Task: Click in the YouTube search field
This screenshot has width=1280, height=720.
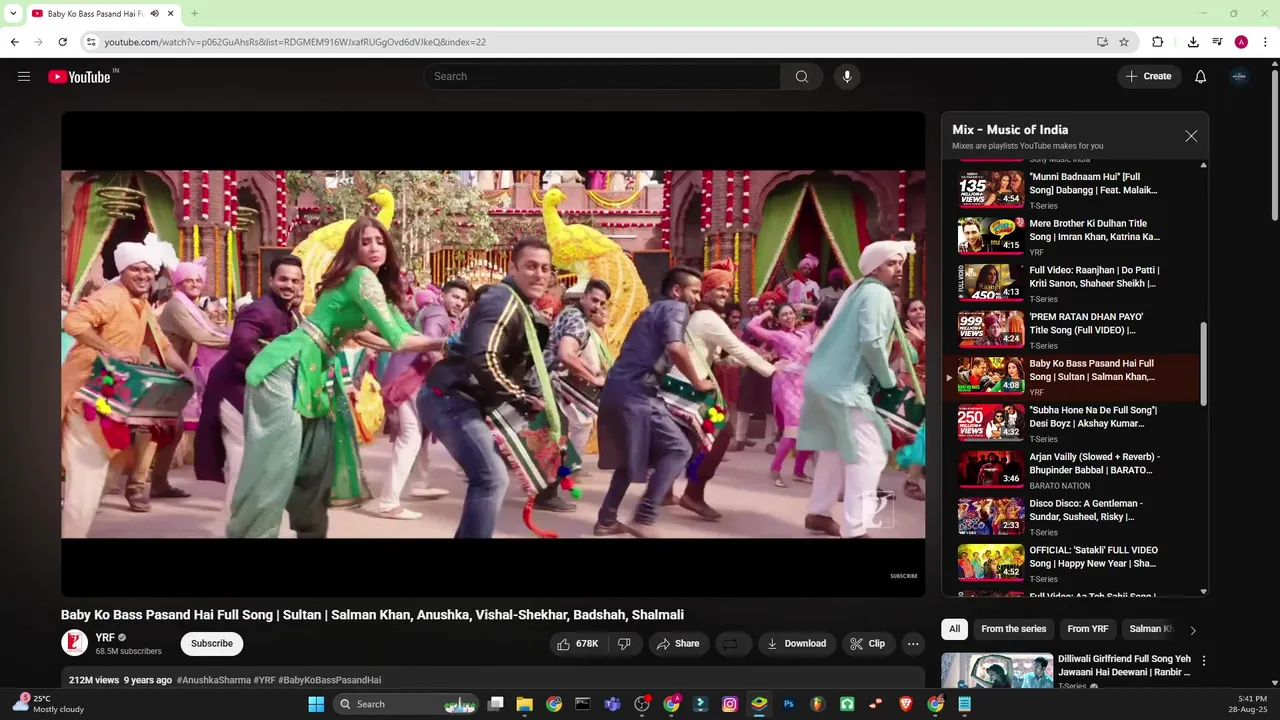Action: coord(602,76)
